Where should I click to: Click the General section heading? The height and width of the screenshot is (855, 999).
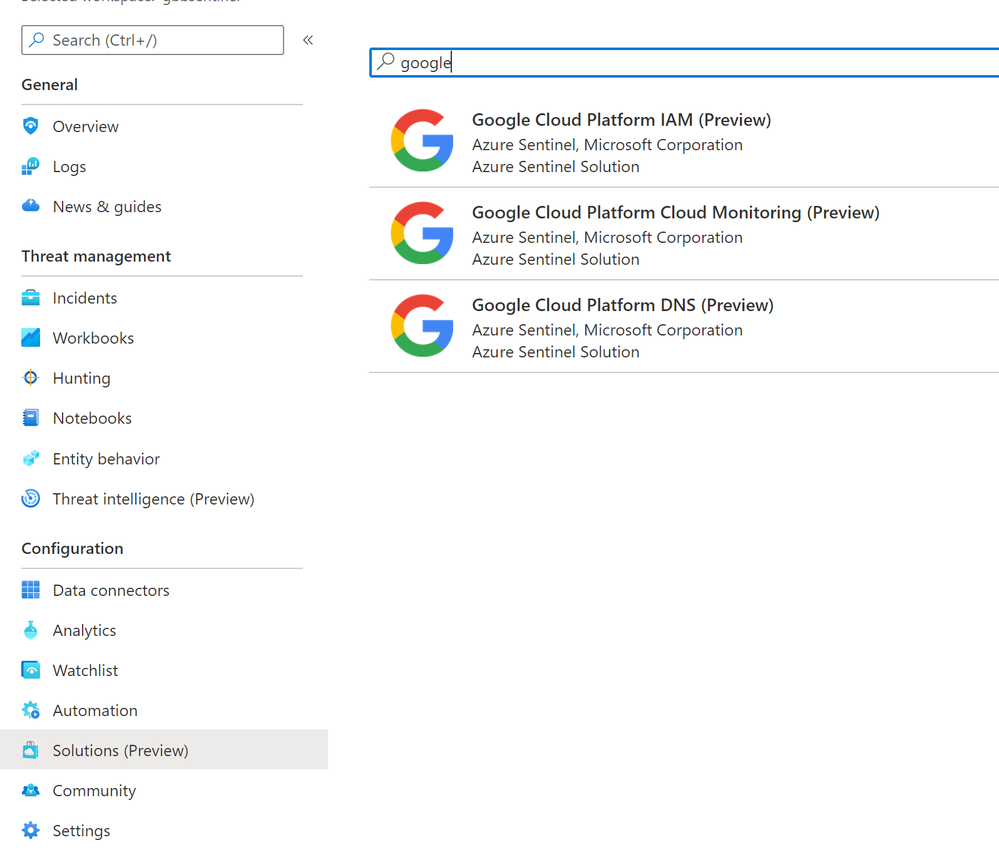pyautogui.click(x=50, y=85)
